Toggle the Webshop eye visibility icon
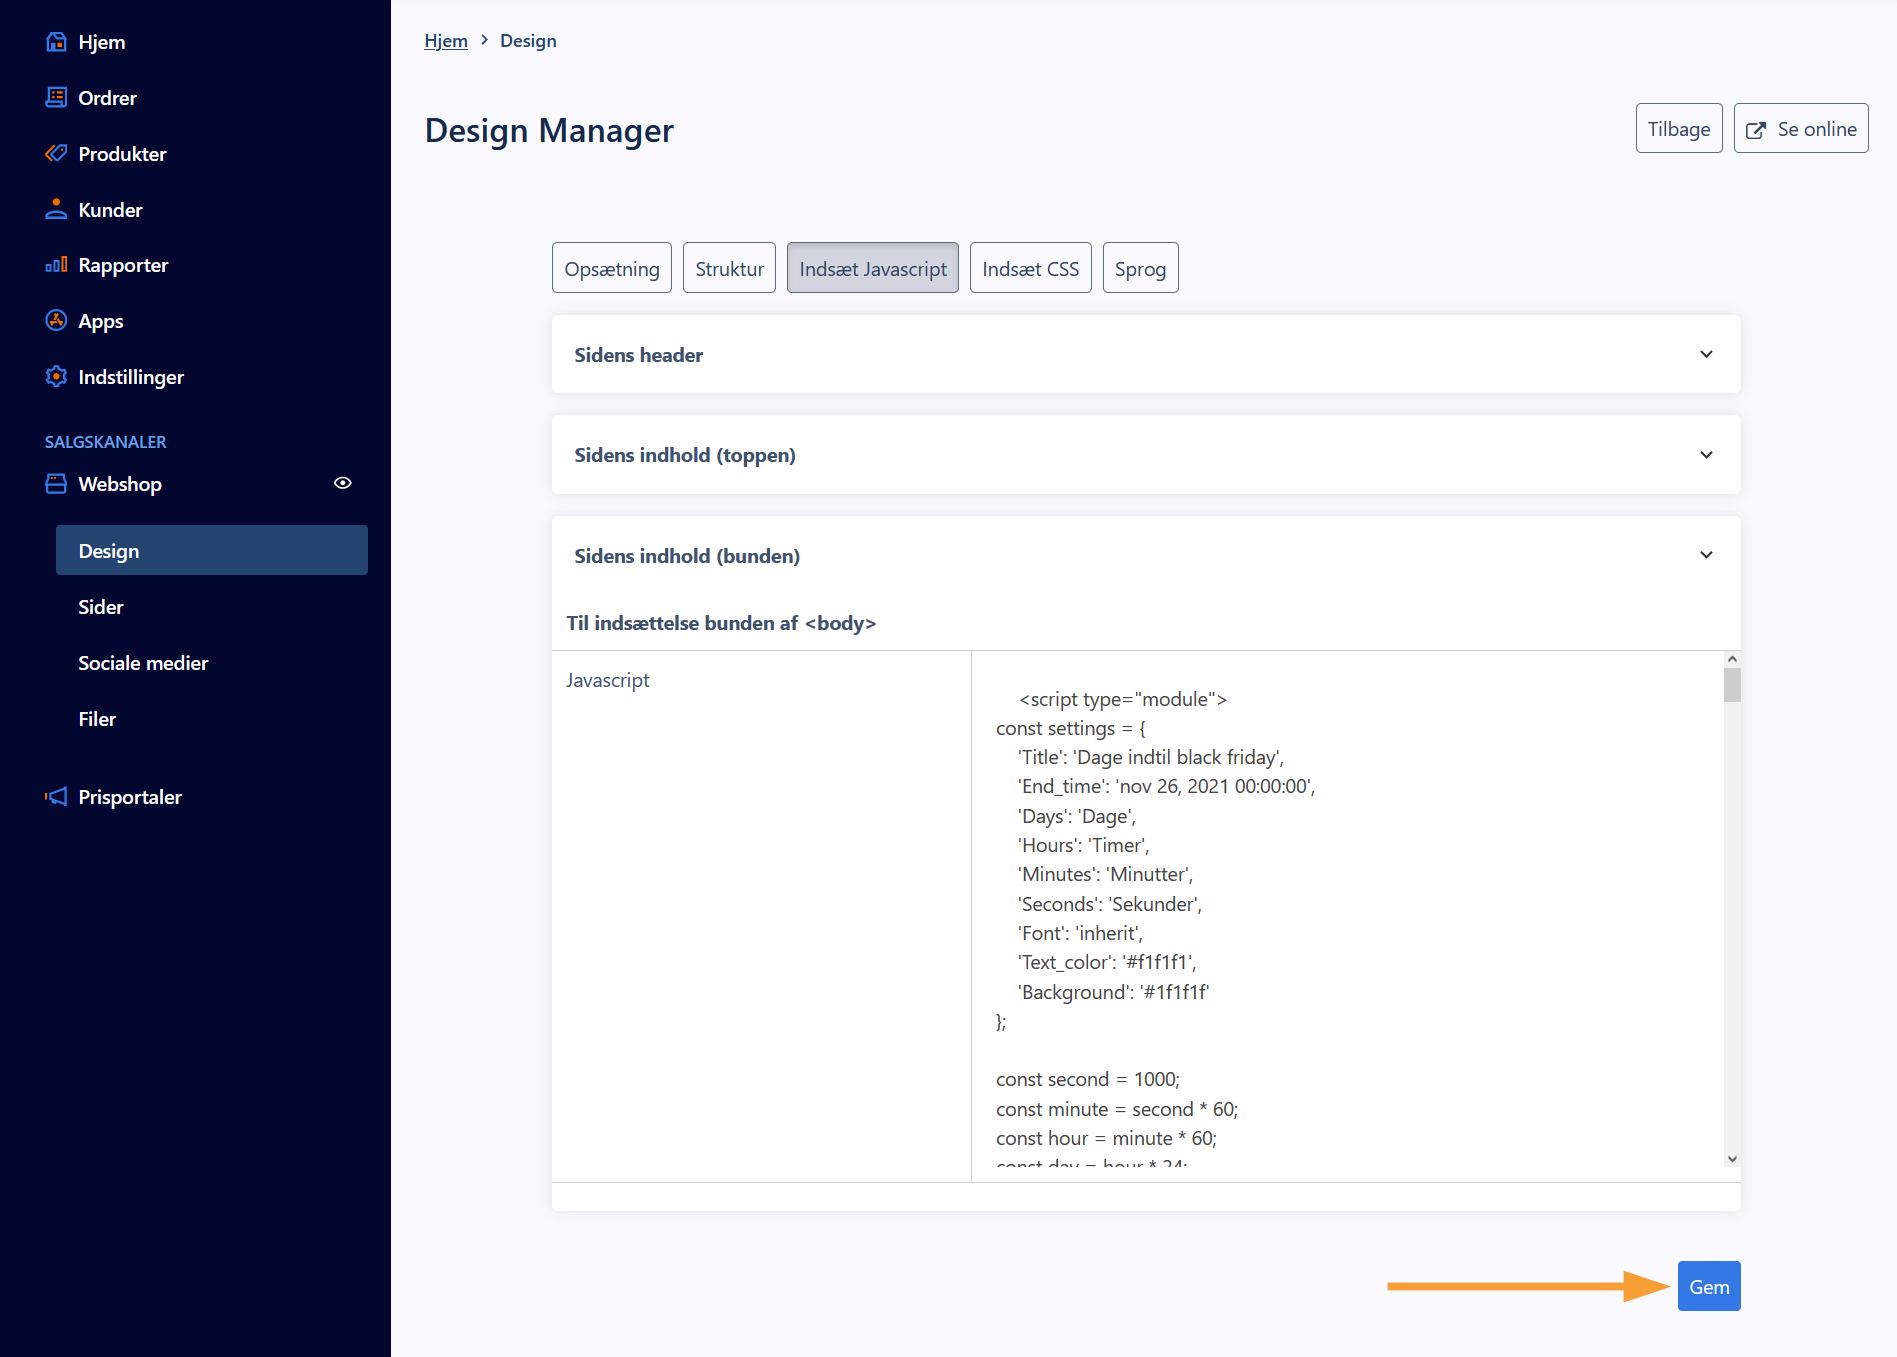 click(x=342, y=483)
